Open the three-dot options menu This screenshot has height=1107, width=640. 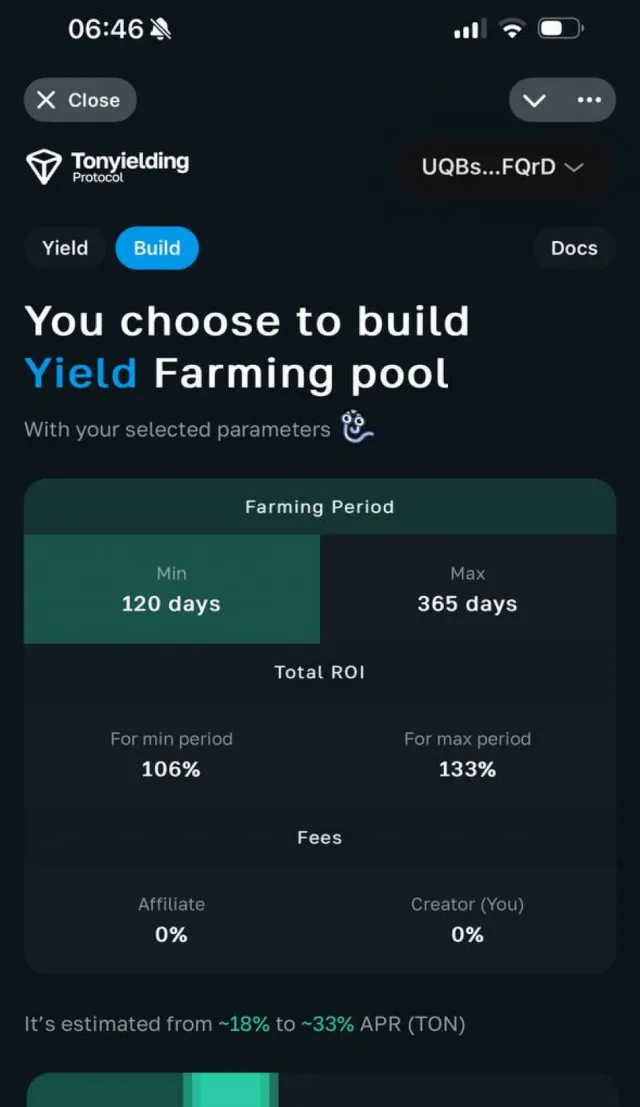(x=590, y=100)
